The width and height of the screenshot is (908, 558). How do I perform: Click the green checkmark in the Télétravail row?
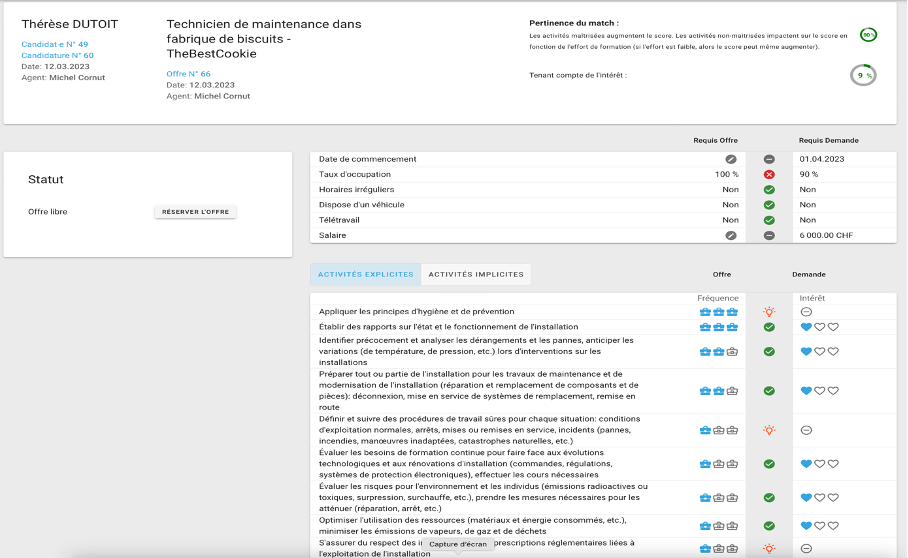[769, 220]
